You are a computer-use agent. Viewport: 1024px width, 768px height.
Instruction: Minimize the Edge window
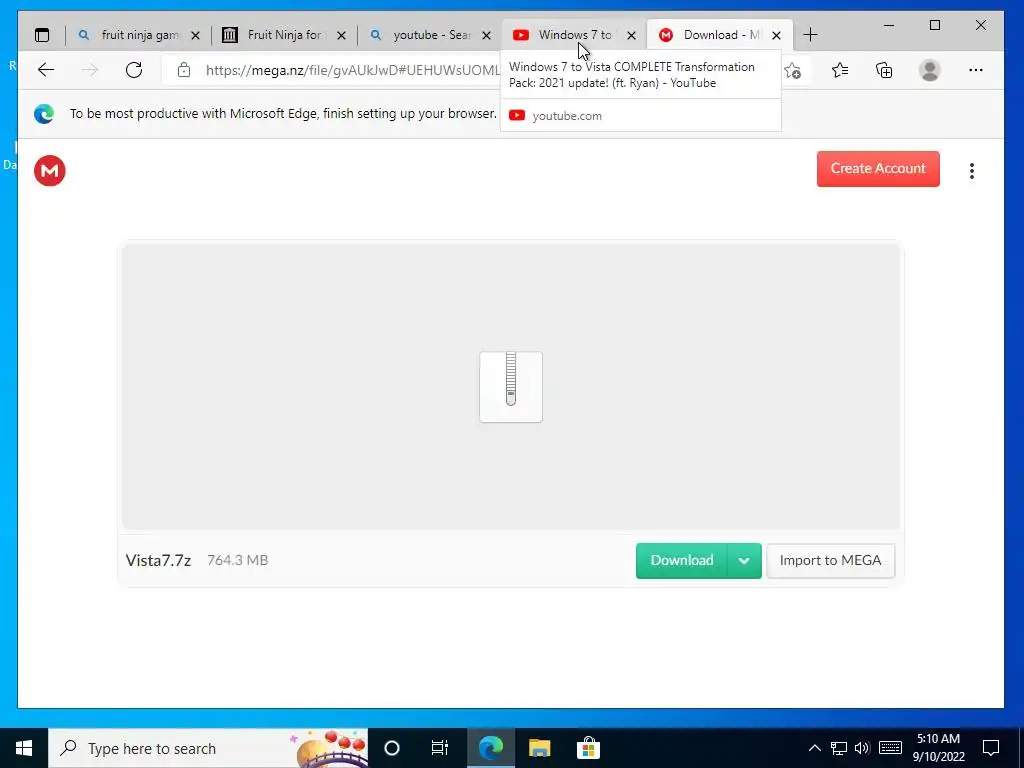(x=889, y=25)
